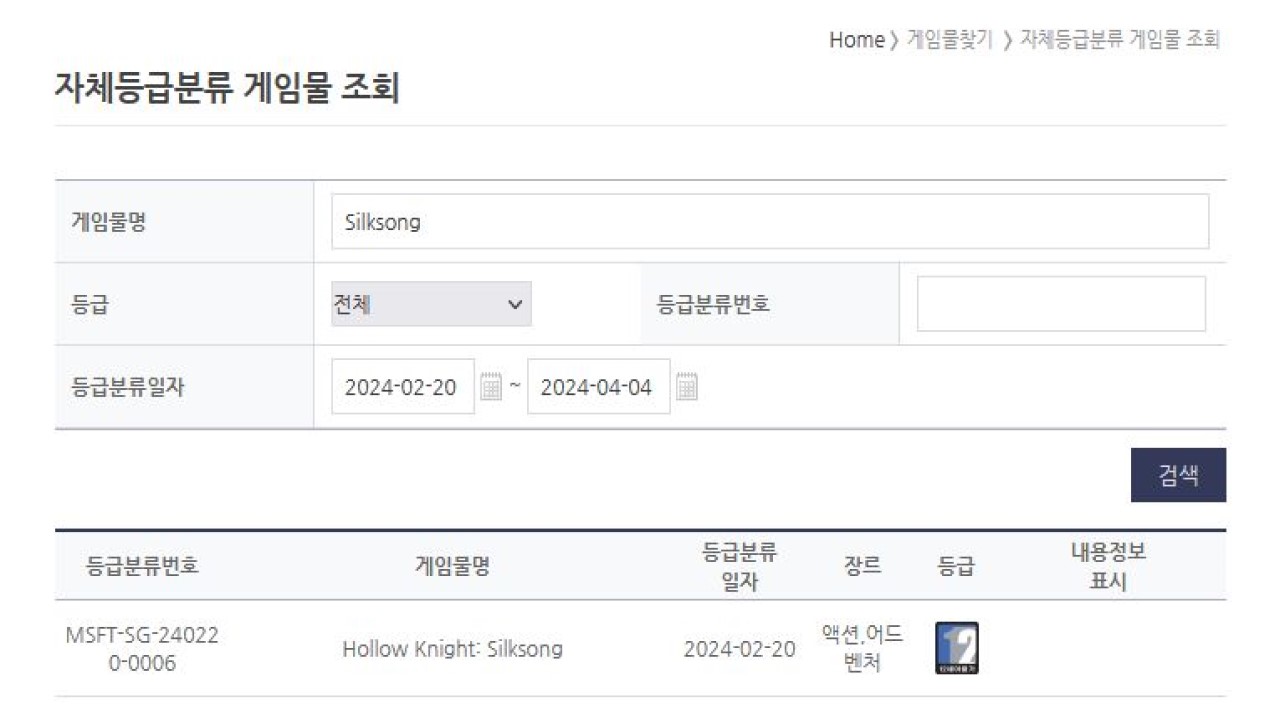The width and height of the screenshot is (1280, 720).
Task: Click the 검색 search button
Action: [x=1178, y=473]
